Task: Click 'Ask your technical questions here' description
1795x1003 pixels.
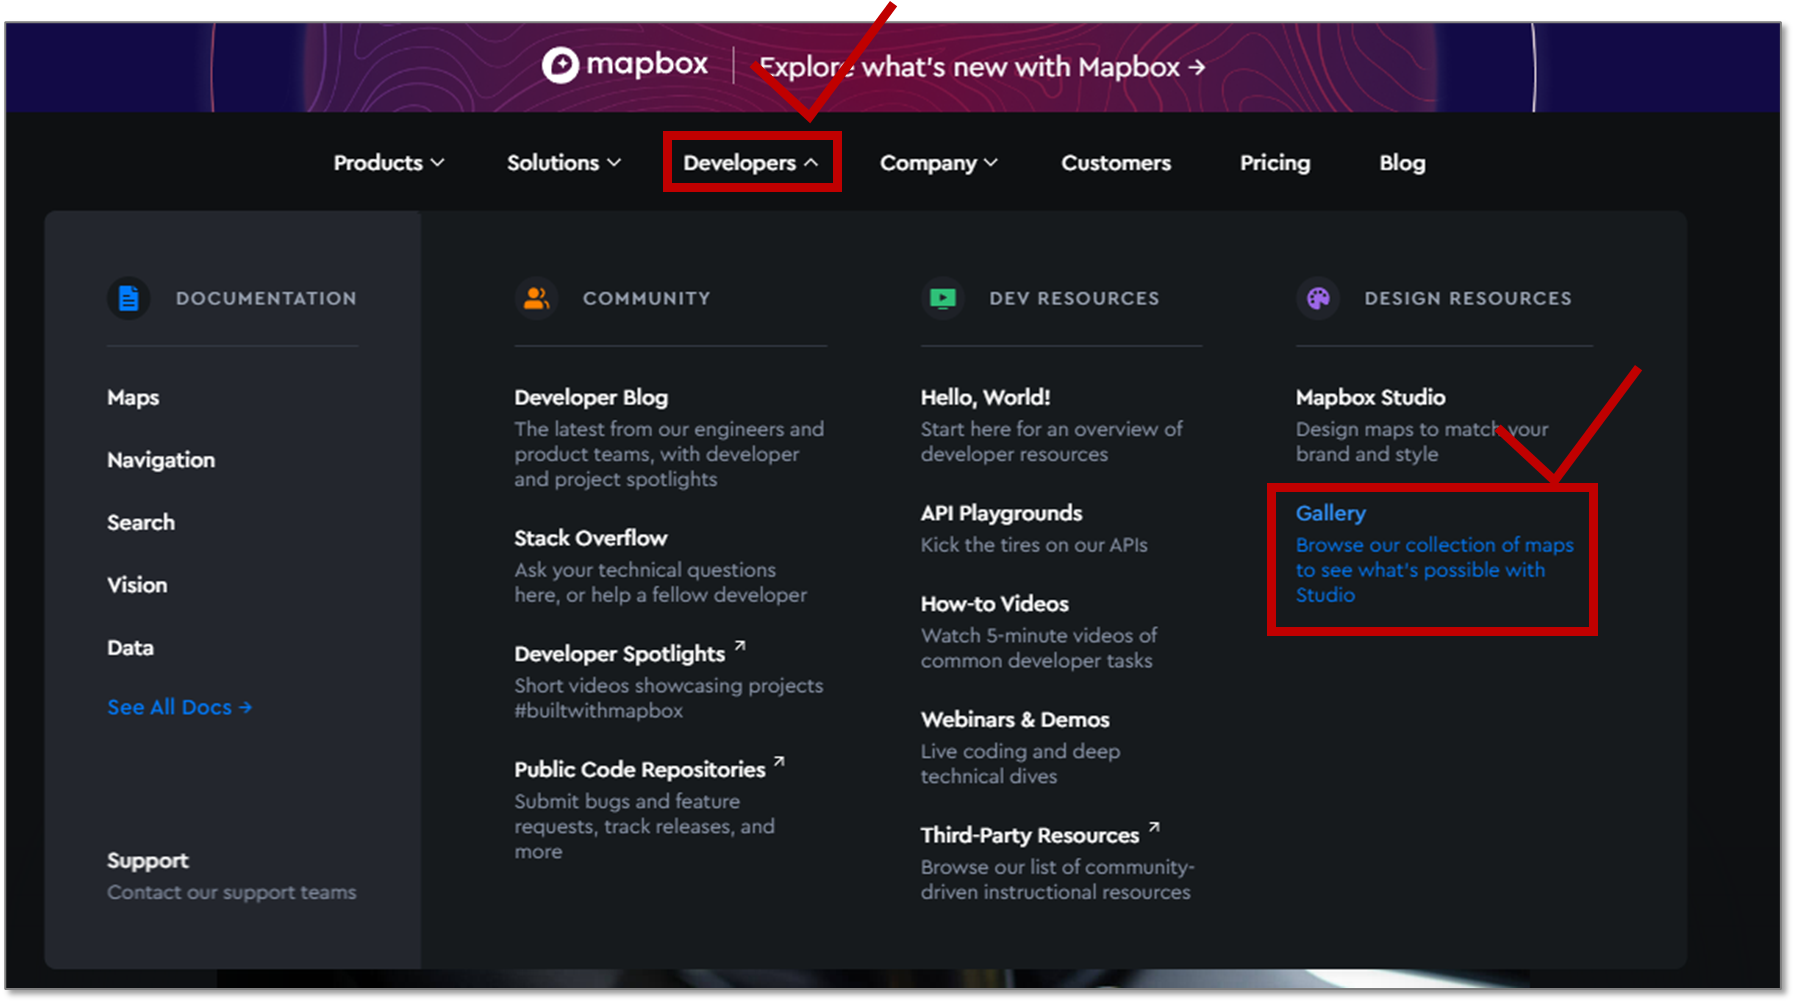Action: pyautogui.click(x=660, y=582)
